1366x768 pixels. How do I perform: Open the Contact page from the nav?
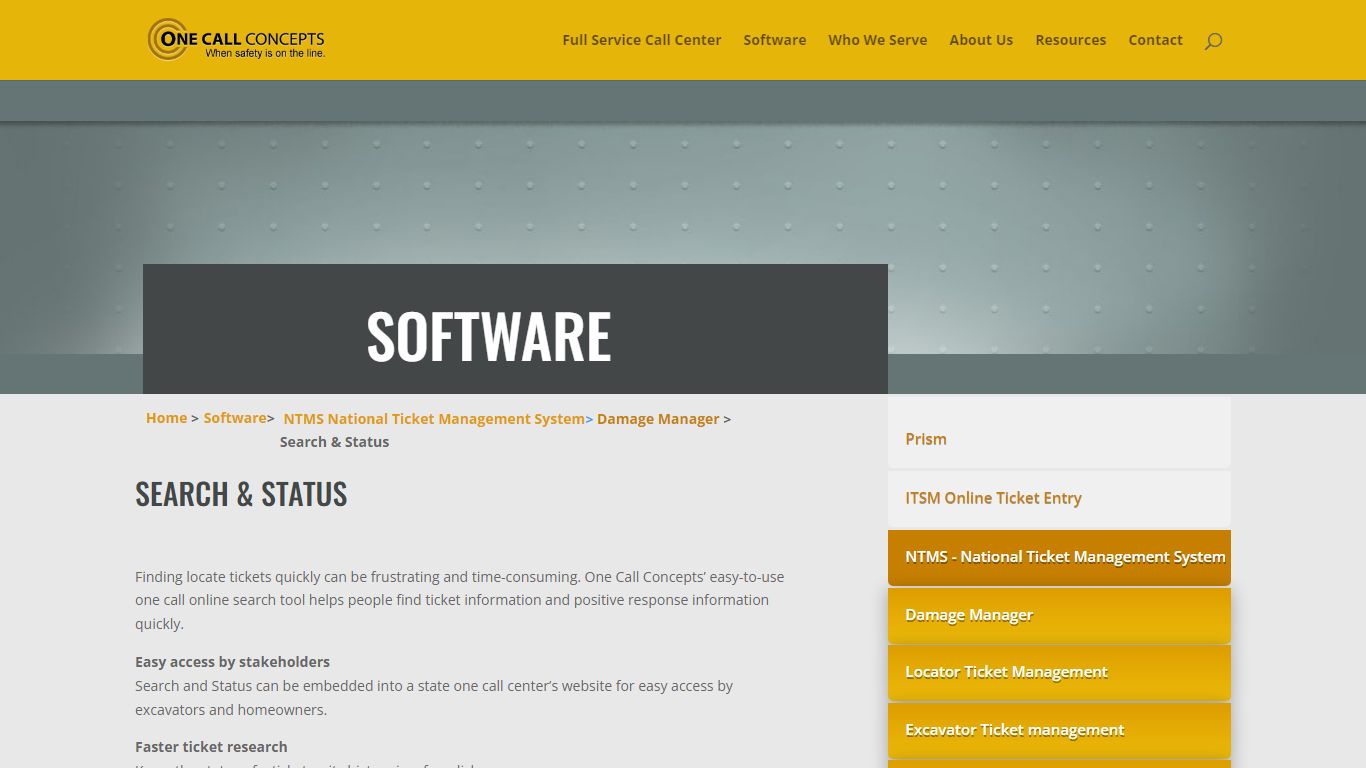click(1155, 40)
